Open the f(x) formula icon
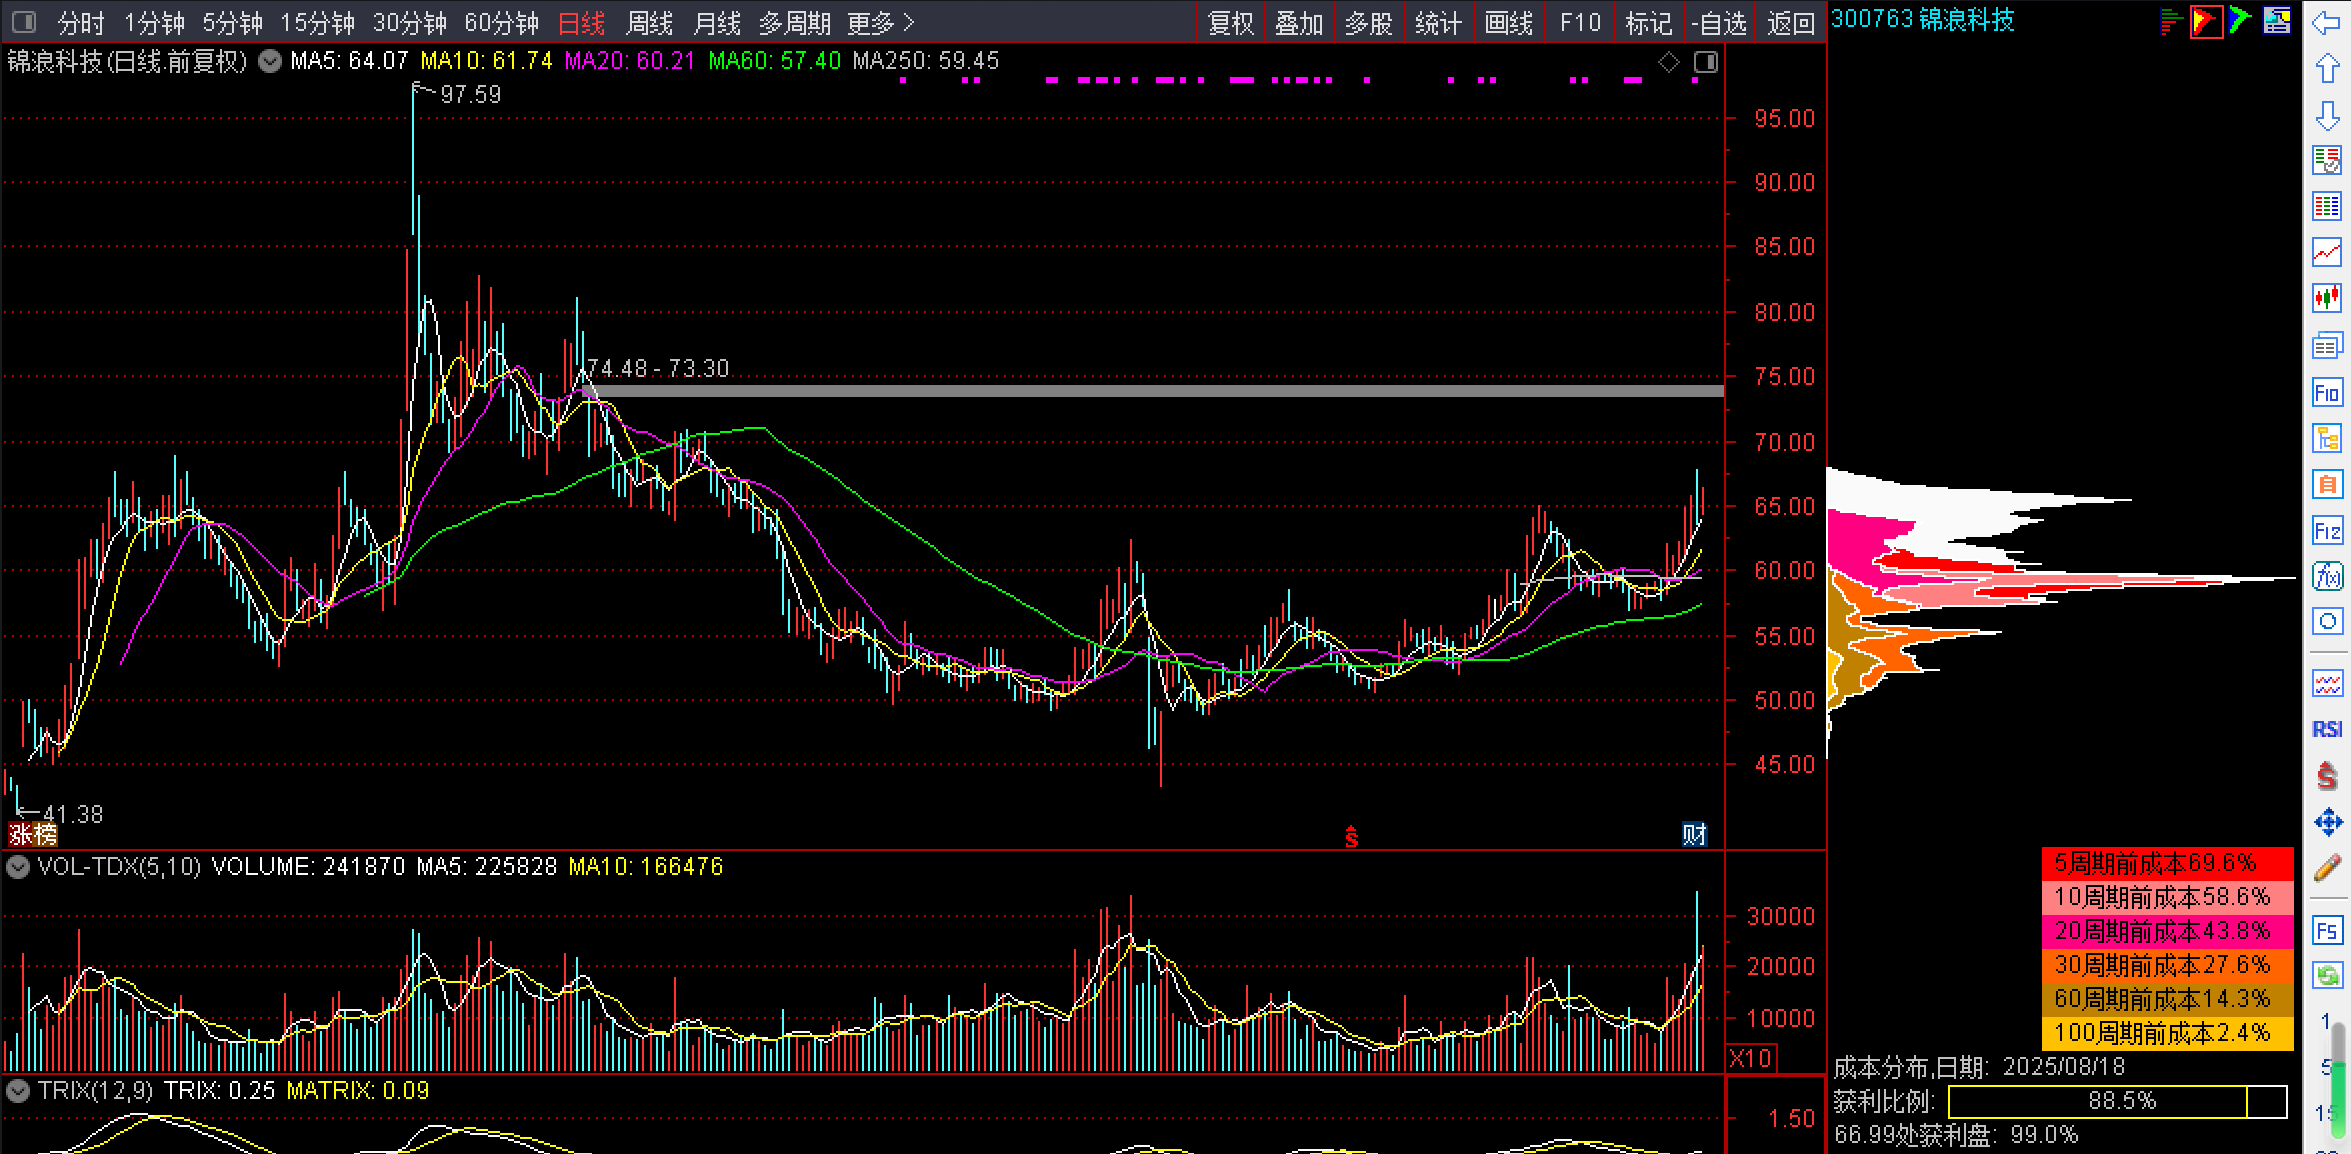The width and height of the screenshot is (2351, 1154). point(2327,576)
